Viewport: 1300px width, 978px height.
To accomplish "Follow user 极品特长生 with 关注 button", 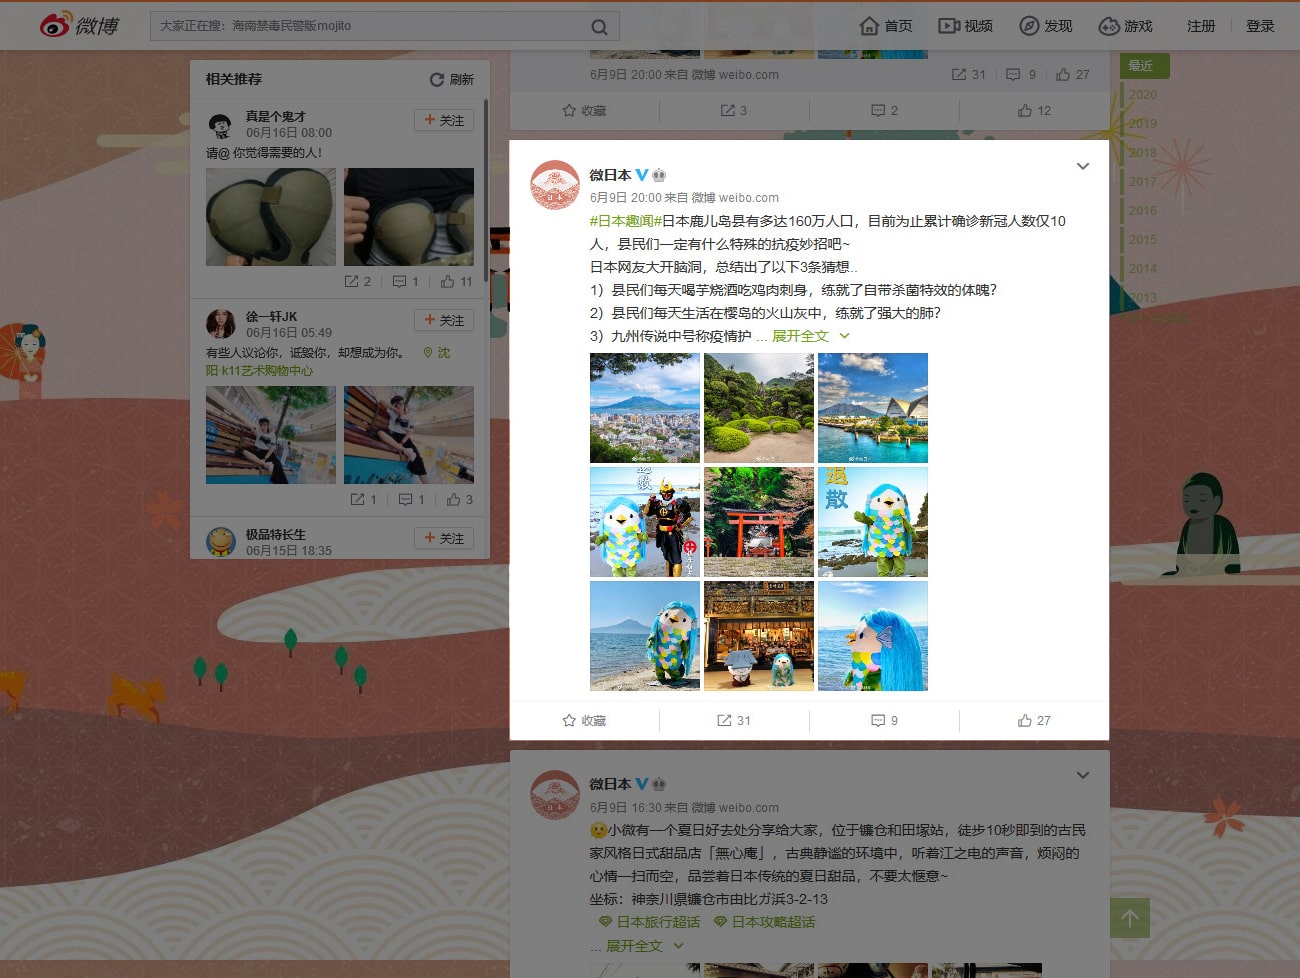I will (x=444, y=538).
